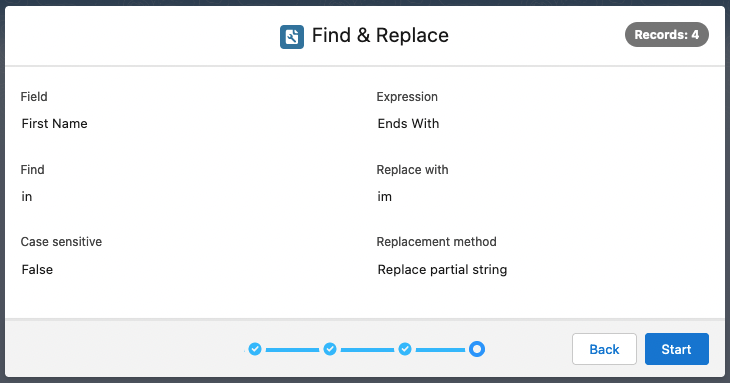
Task: Click the Start button
Action: (676, 349)
